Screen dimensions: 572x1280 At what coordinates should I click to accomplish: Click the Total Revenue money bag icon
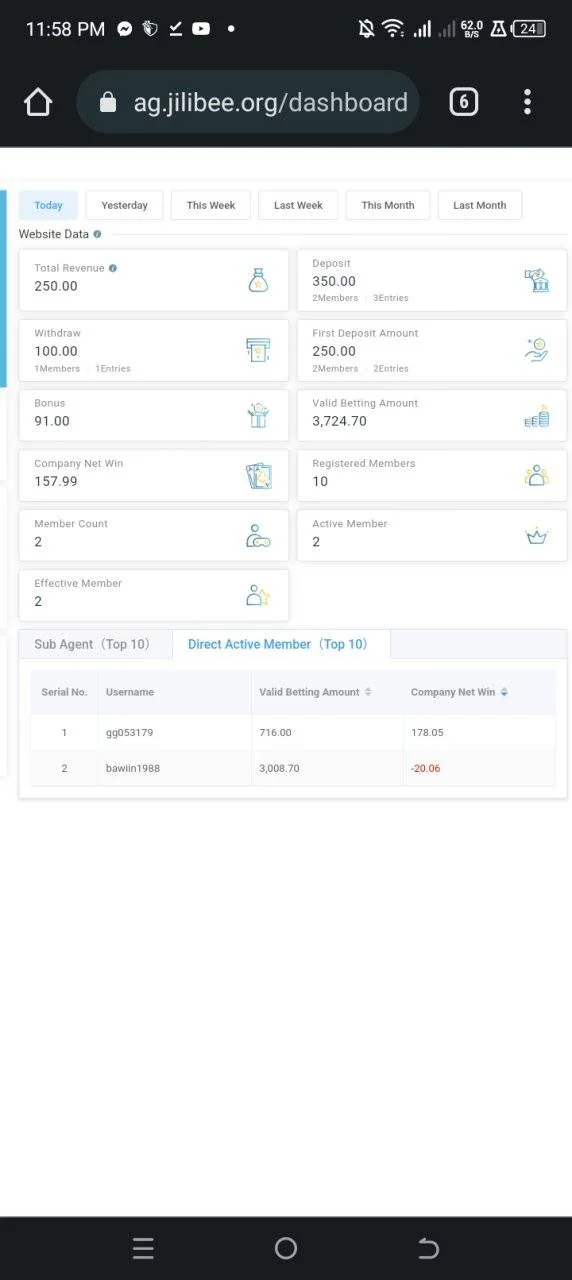coord(259,280)
